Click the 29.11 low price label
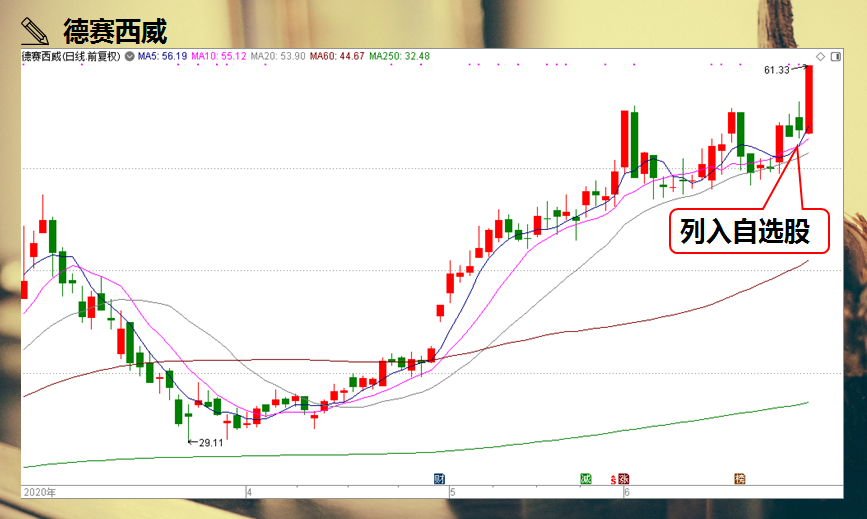867x519 pixels. pos(211,443)
